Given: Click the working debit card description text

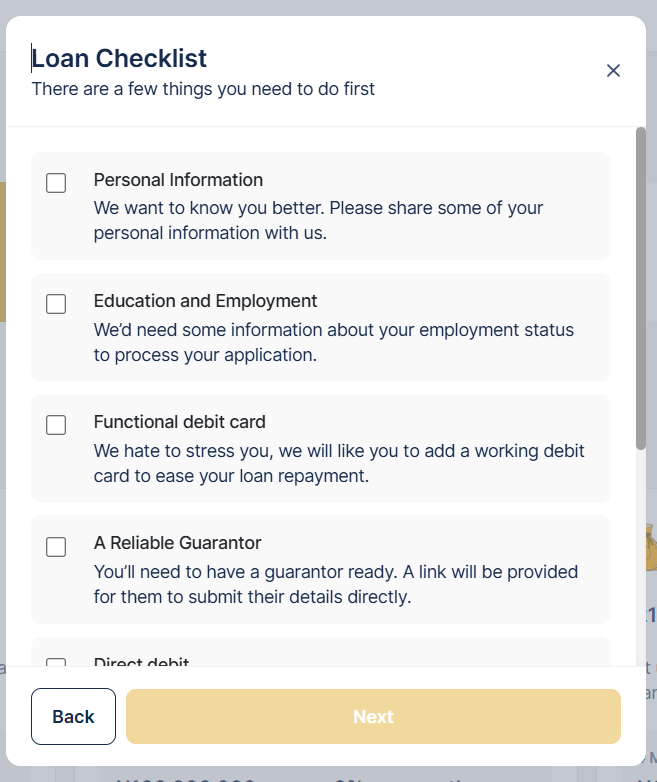Looking at the screenshot, I should tap(339, 463).
